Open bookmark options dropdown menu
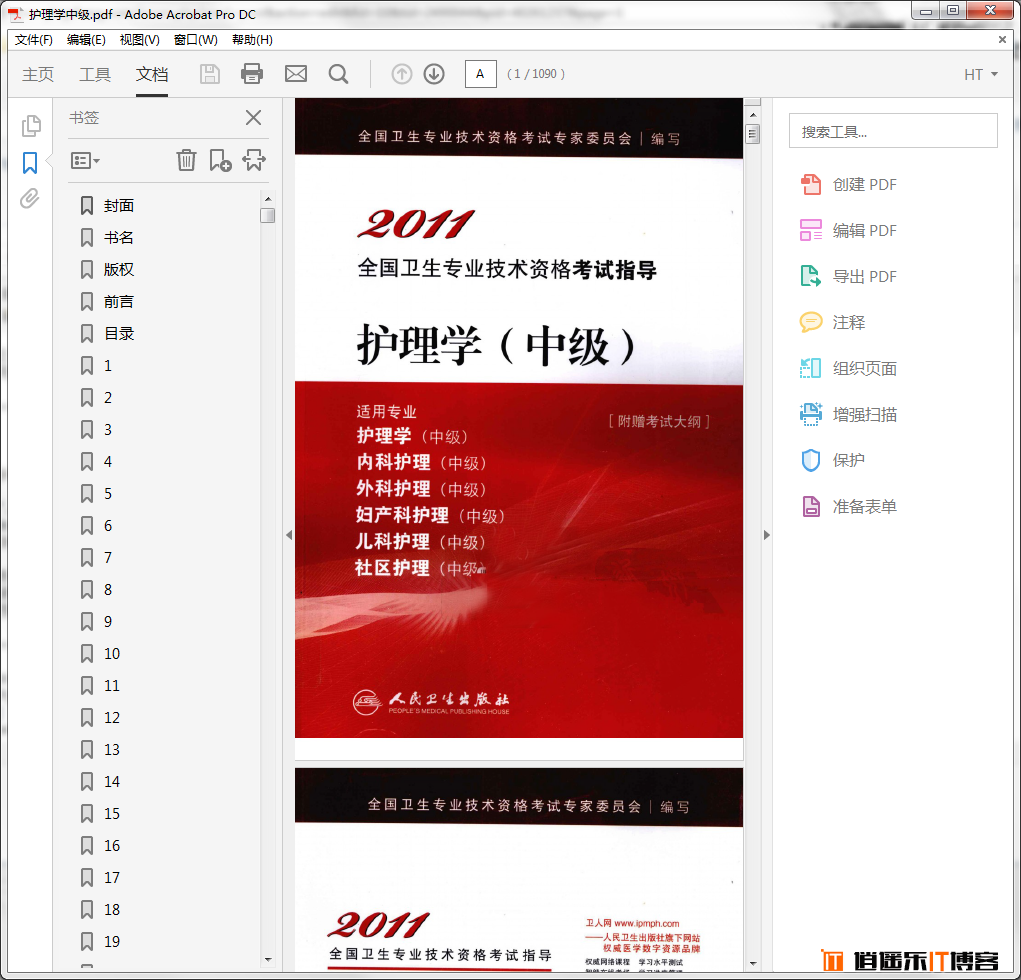This screenshot has height=980, width=1021. click(x=85, y=160)
